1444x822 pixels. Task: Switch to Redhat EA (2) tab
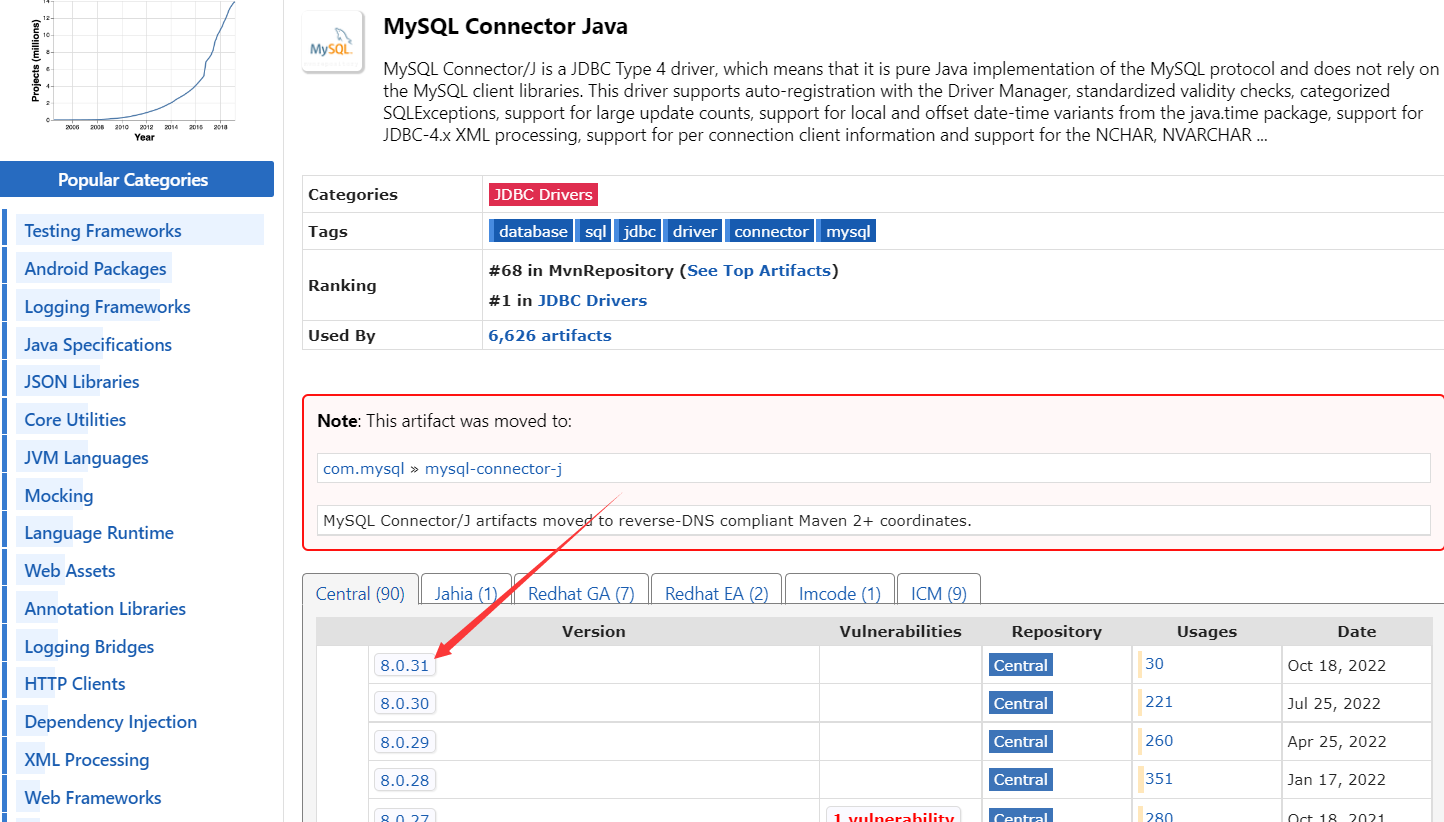click(x=717, y=594)
